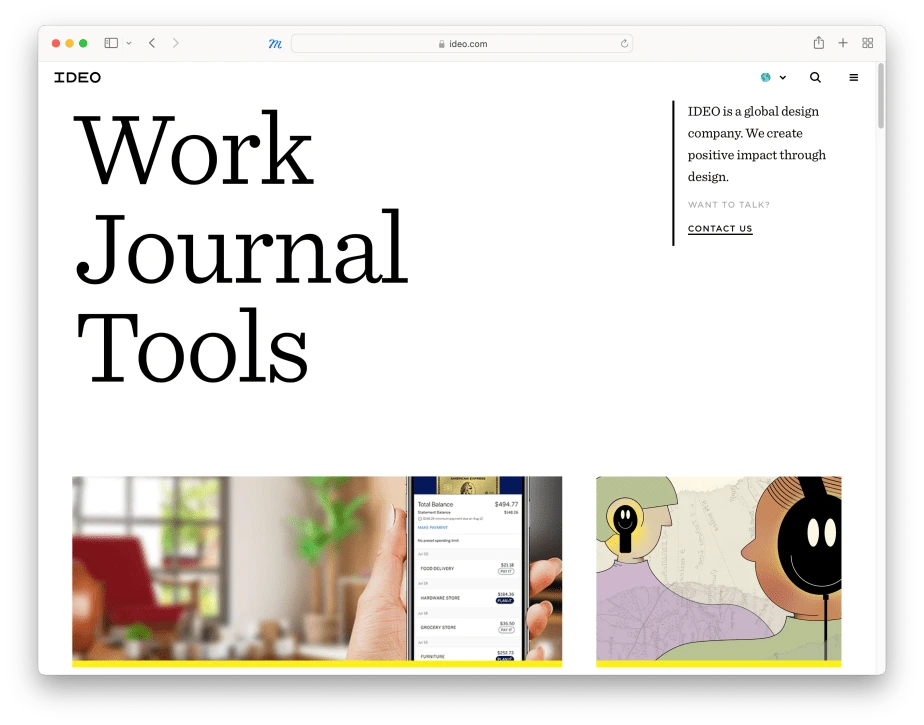Click the WANT TO TALK text
This screenshot has width=924, height=725.
(x=727, y=204)
